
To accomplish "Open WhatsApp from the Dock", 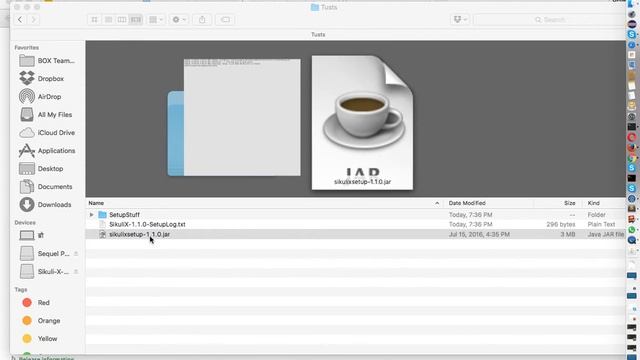I will (x=632, y=230).
